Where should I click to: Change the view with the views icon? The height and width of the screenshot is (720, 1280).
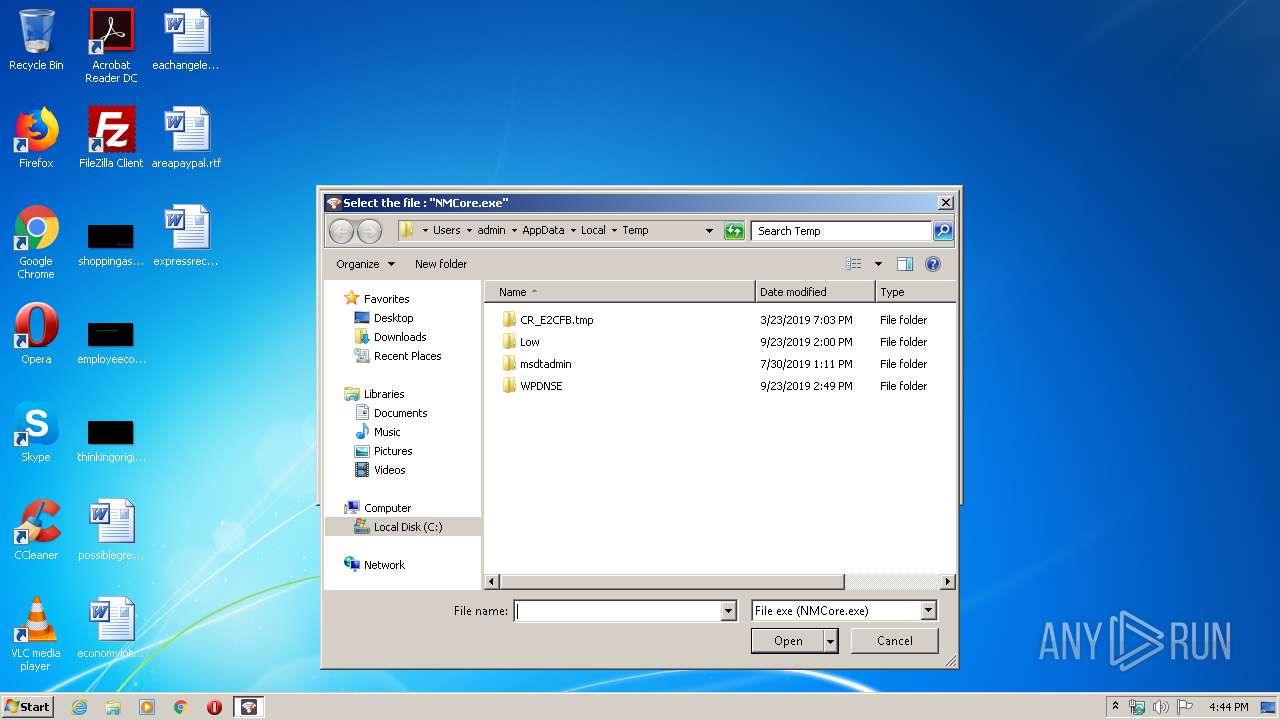tap(853, 264)
